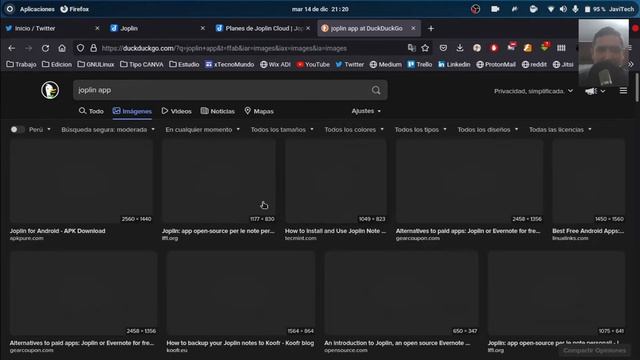This screenshot has width=640, height=360.
Task: Open Todos los colores color filter
Action: click(x=354, y=129)
